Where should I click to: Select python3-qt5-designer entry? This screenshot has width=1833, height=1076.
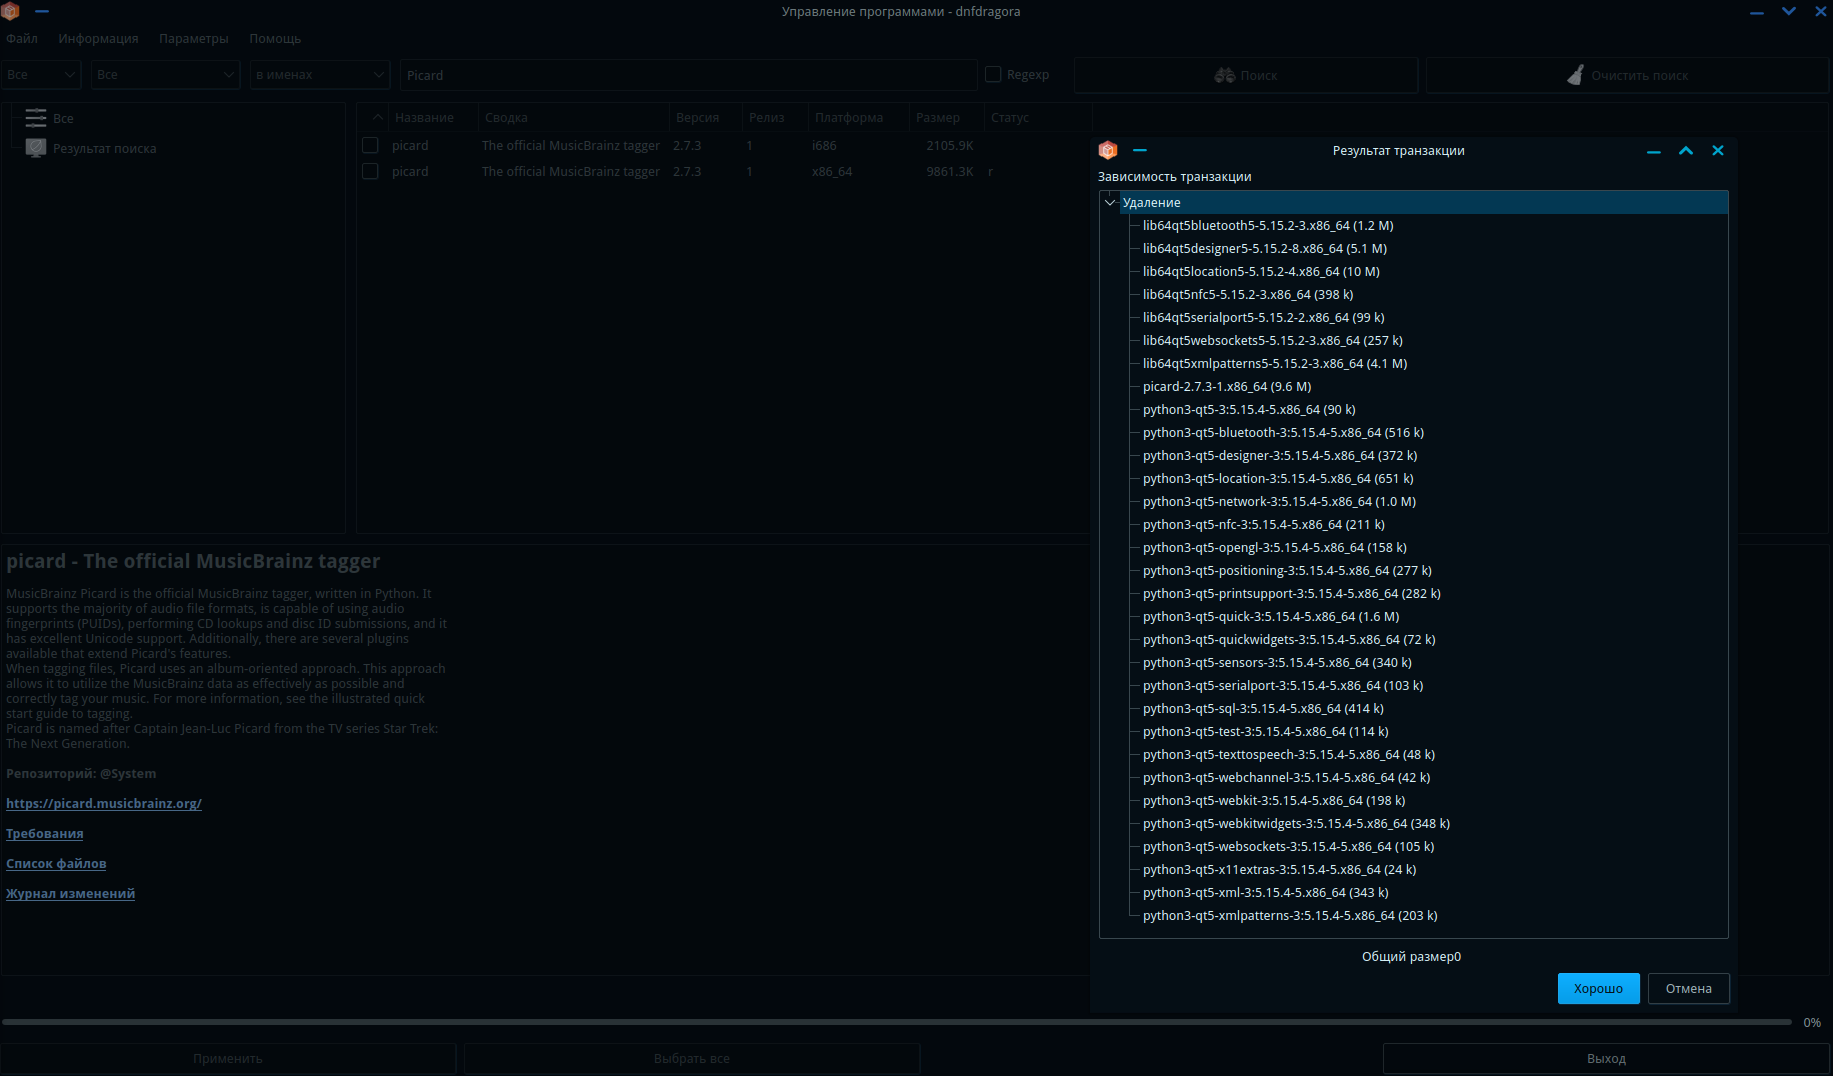1280,455
